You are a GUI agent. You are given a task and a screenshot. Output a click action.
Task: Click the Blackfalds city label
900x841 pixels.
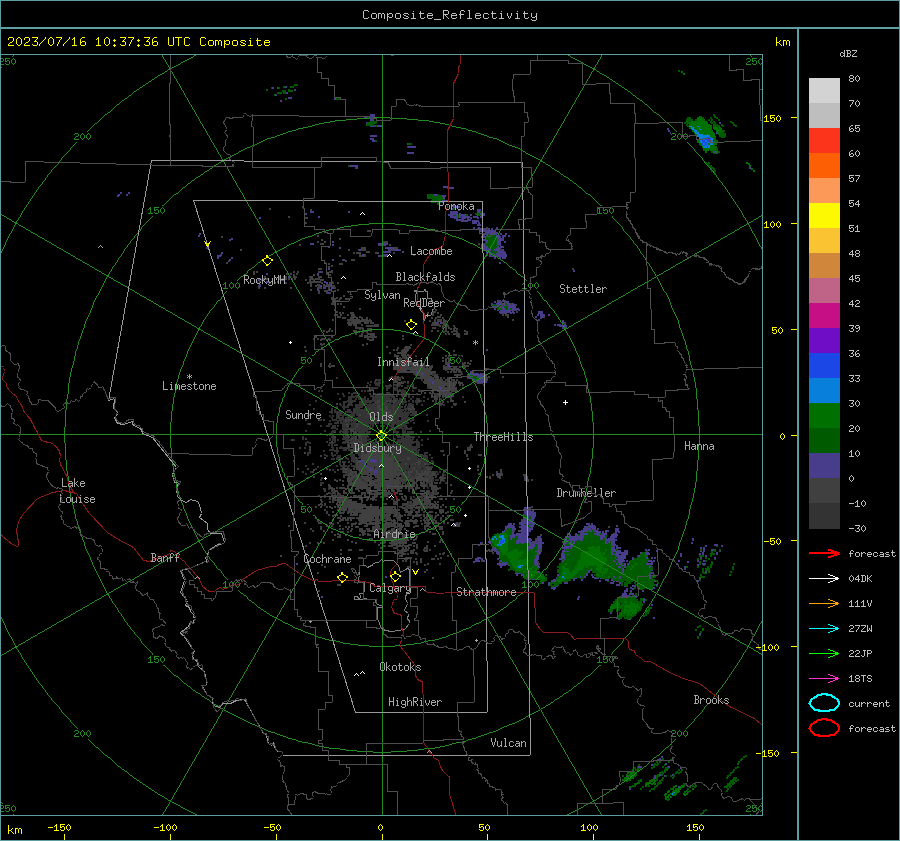click(425, 277)
